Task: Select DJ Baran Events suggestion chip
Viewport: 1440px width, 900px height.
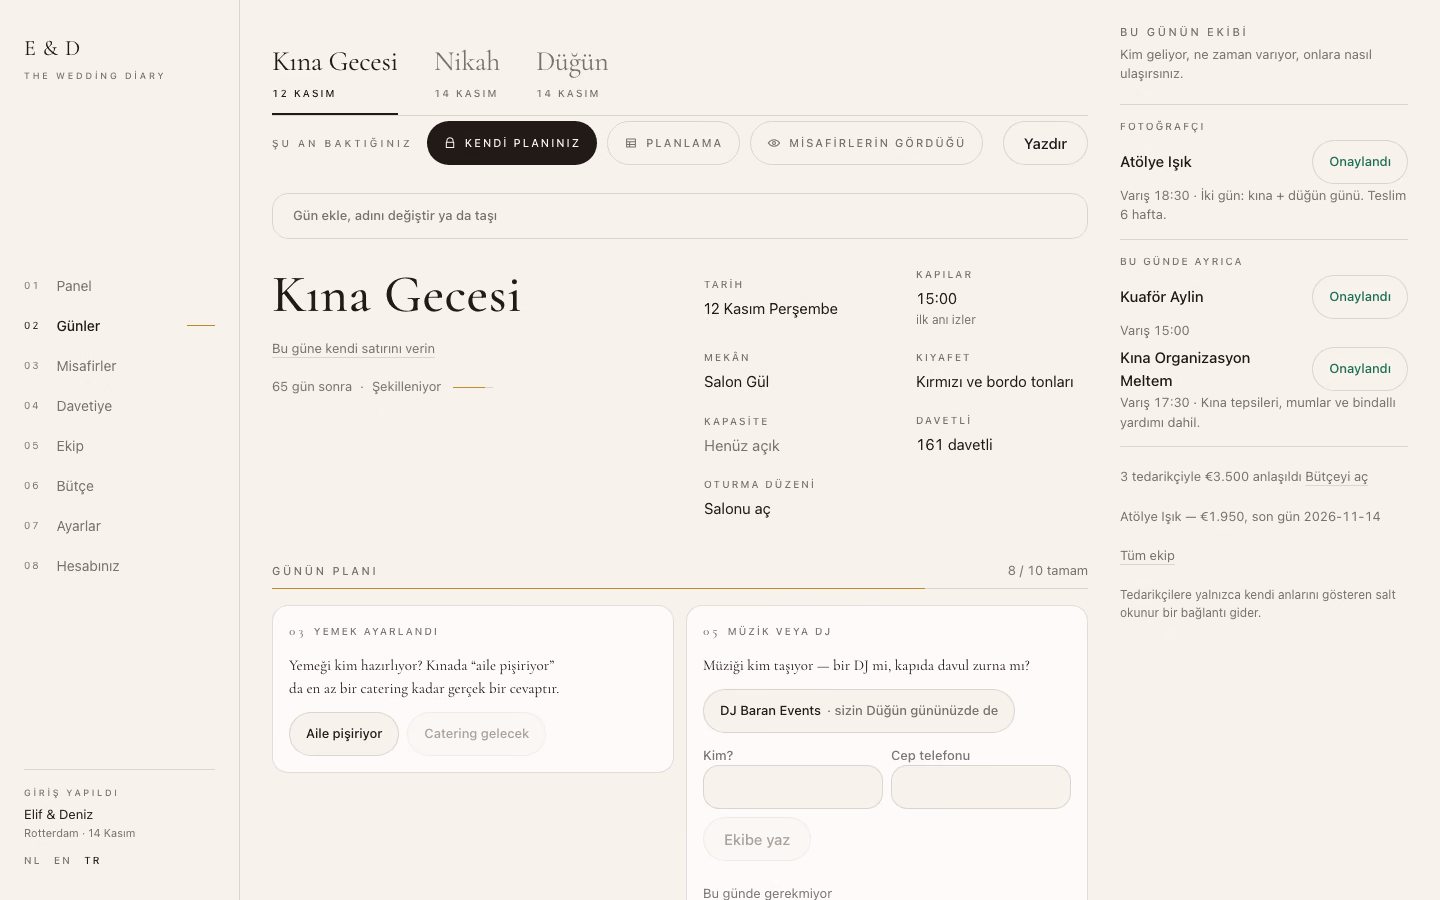Action: 859,711
